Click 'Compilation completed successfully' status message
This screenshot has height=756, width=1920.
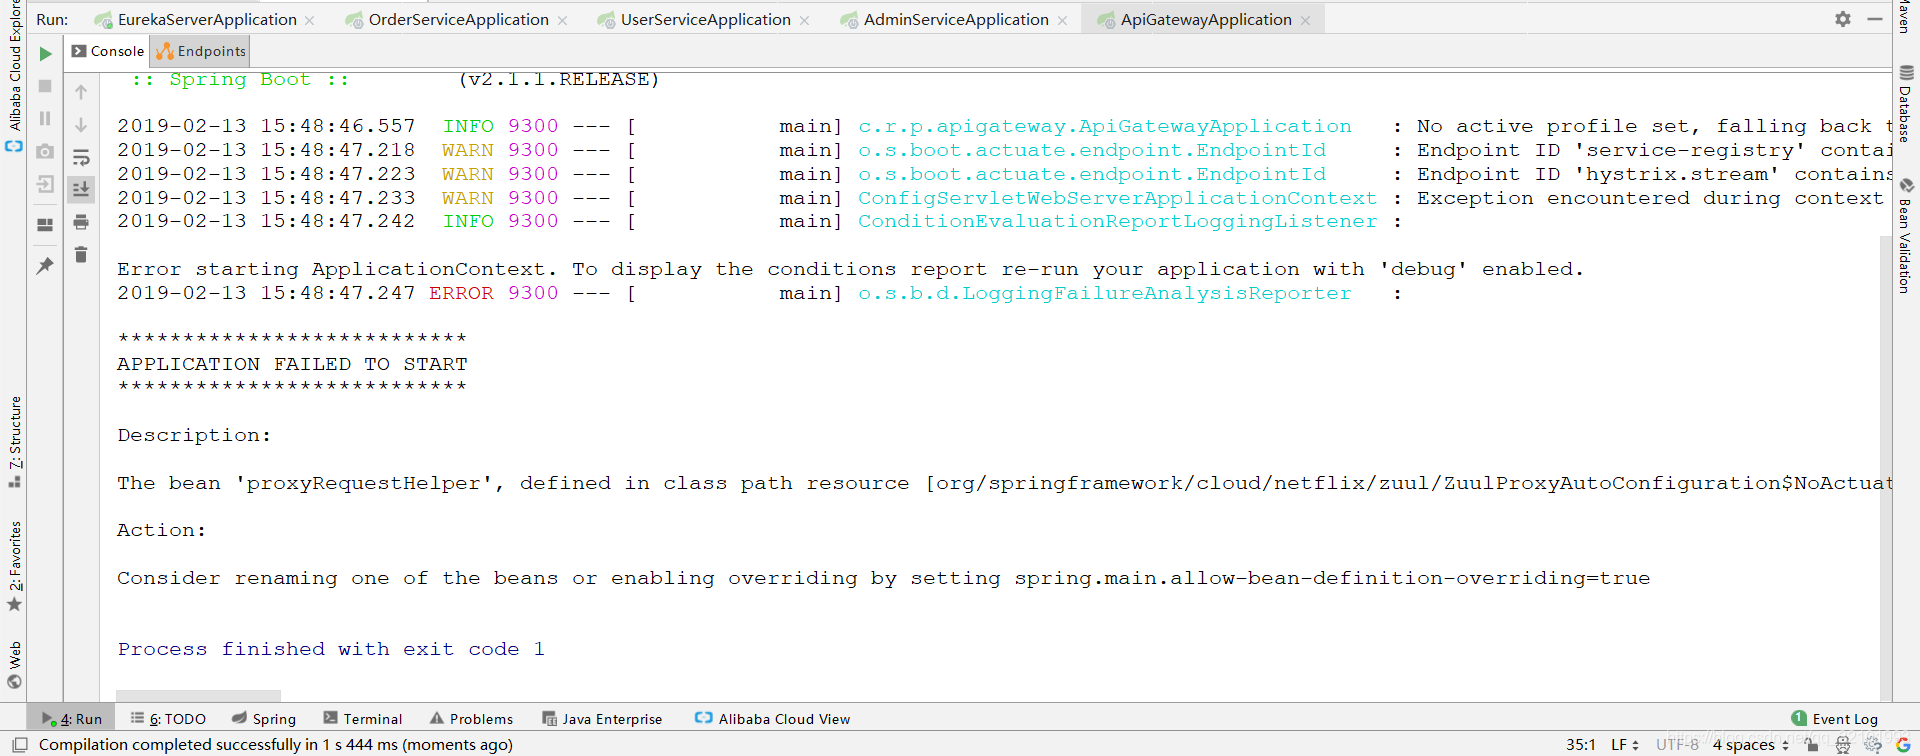(x=276, y=744)
